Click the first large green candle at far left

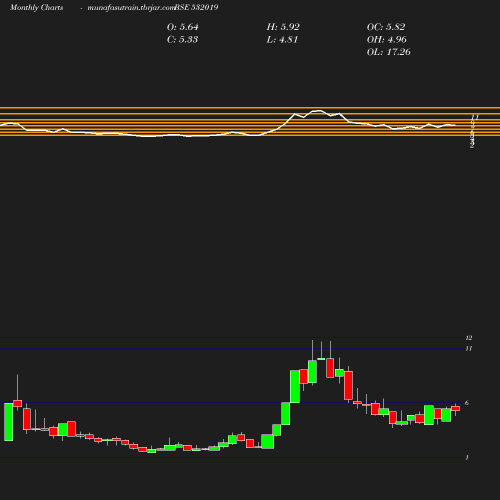click(9, 422)
